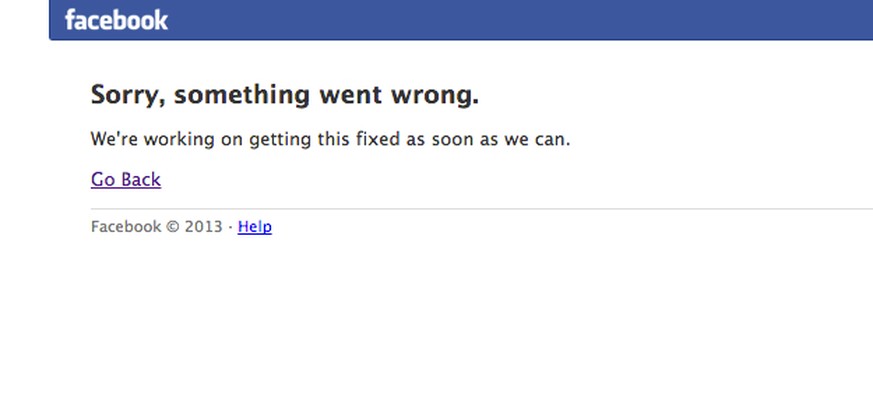Viewport: 873px width, 401px height.
Task: Open the Help link in footer
Action: [255, 227]
